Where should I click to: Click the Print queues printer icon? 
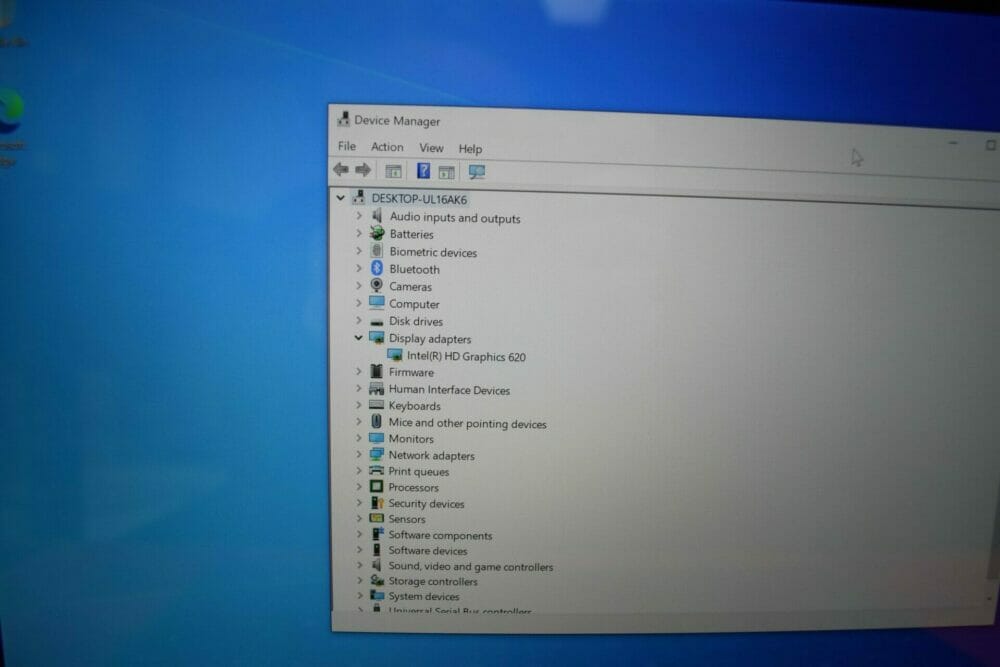[377, 470]
